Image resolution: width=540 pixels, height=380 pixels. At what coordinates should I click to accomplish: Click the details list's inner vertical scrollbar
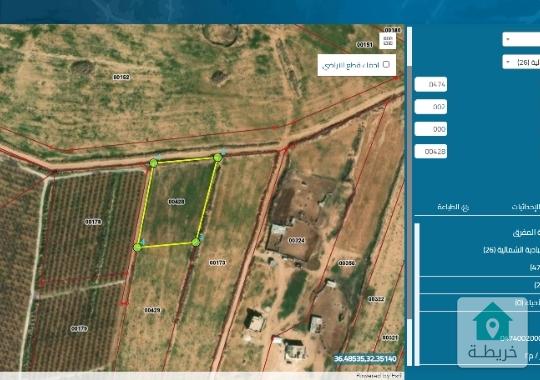tap(417, 294)
